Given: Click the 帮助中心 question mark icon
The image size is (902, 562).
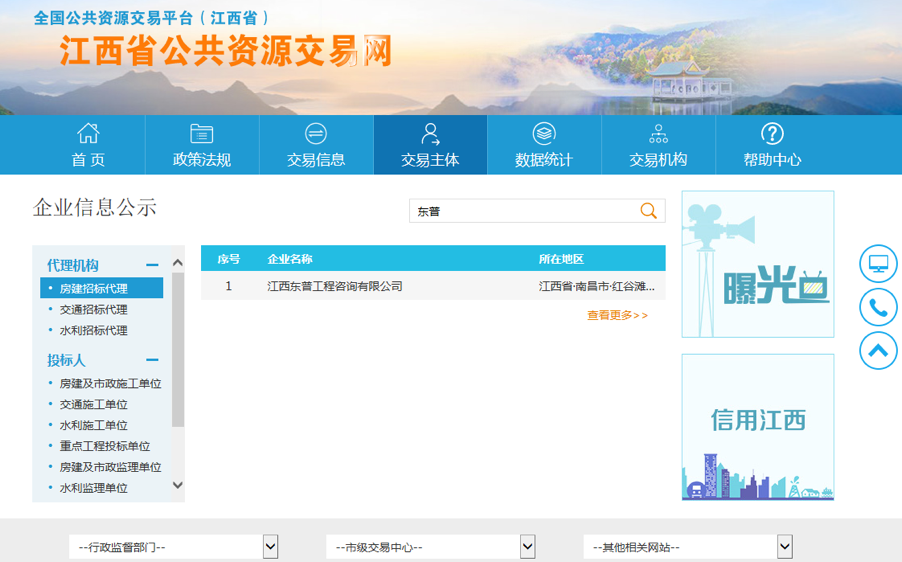Looking at the screenshot, I should pos(772,134).
